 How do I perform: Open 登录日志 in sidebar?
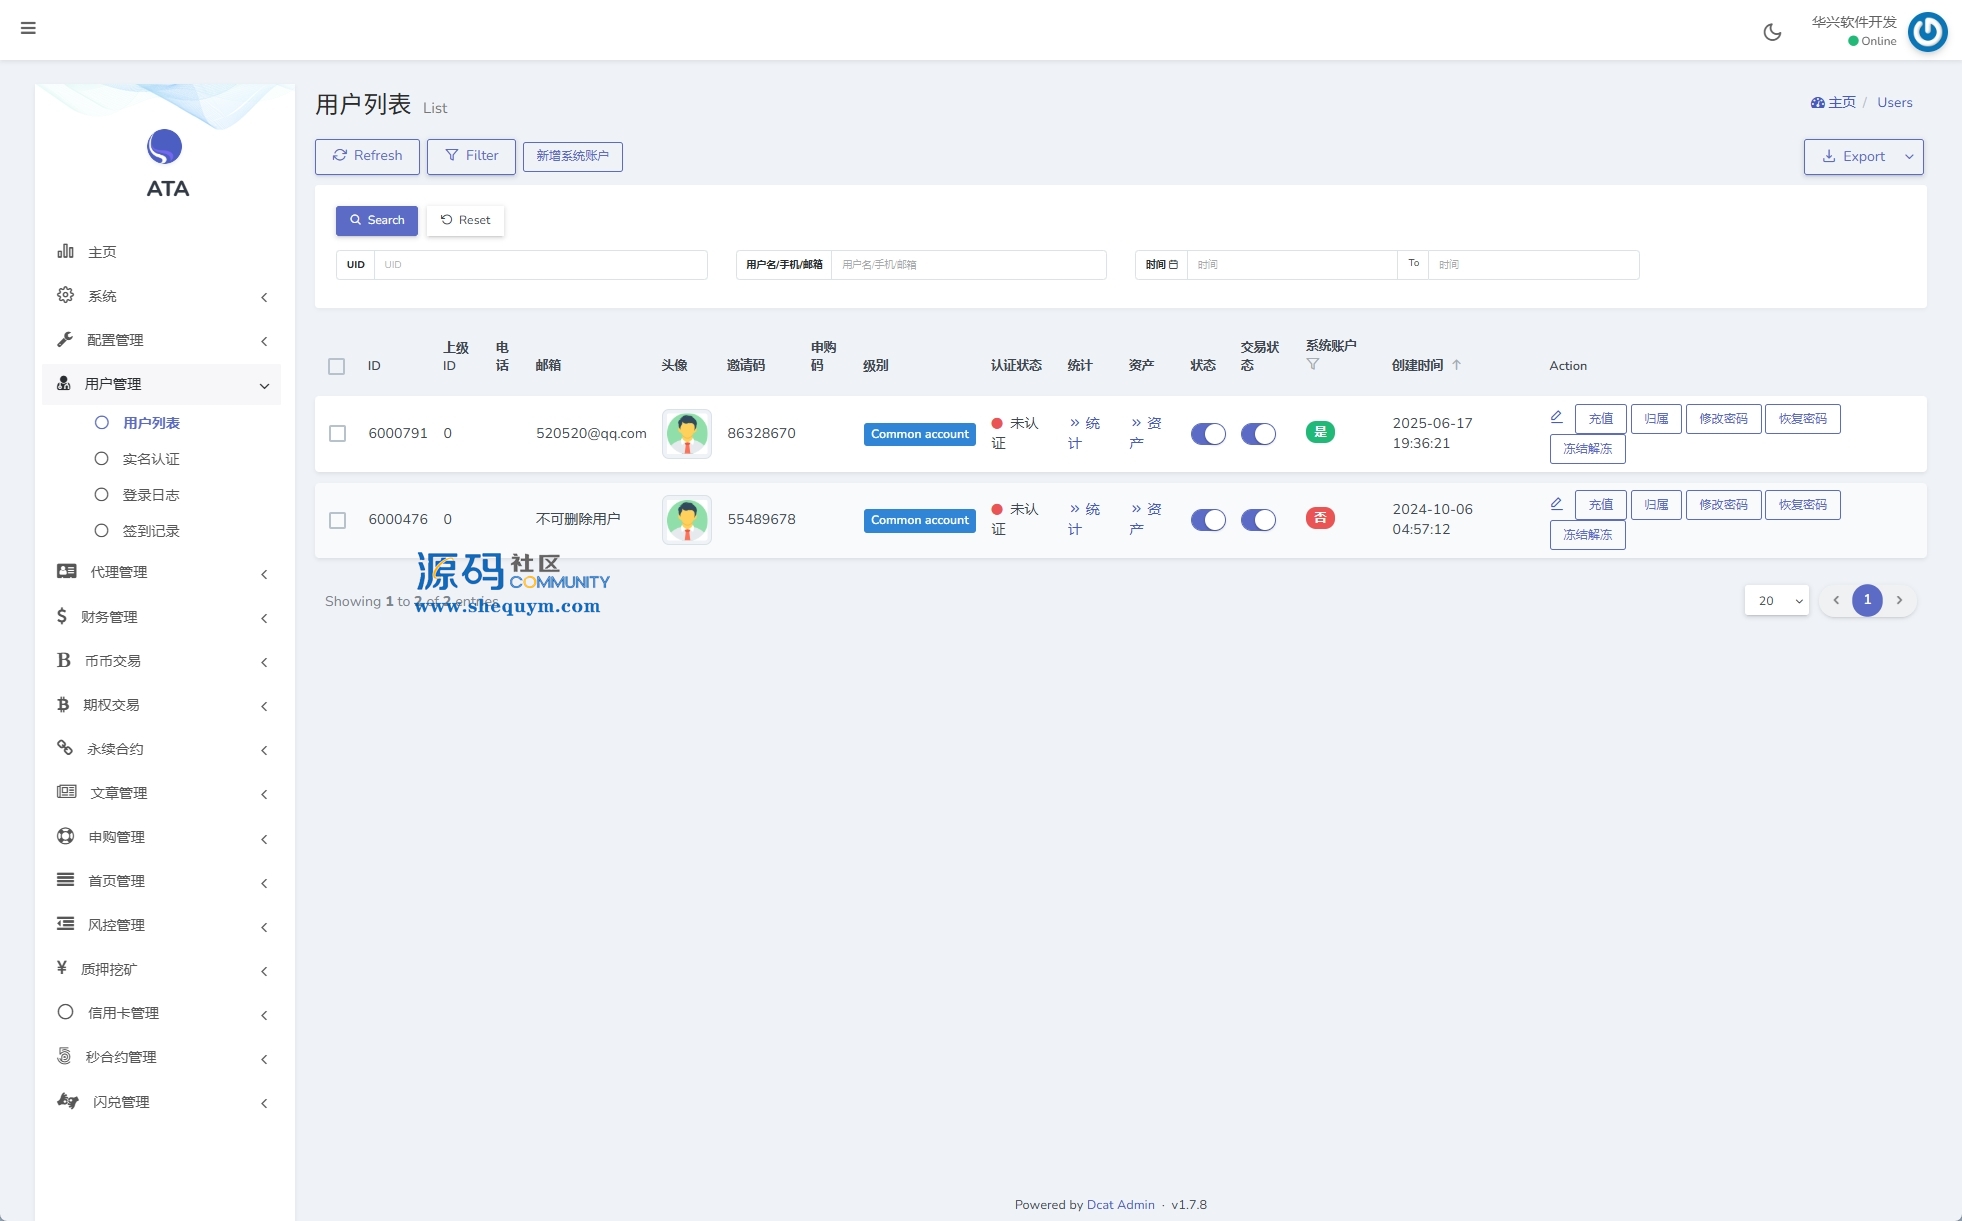click(151, 495)
